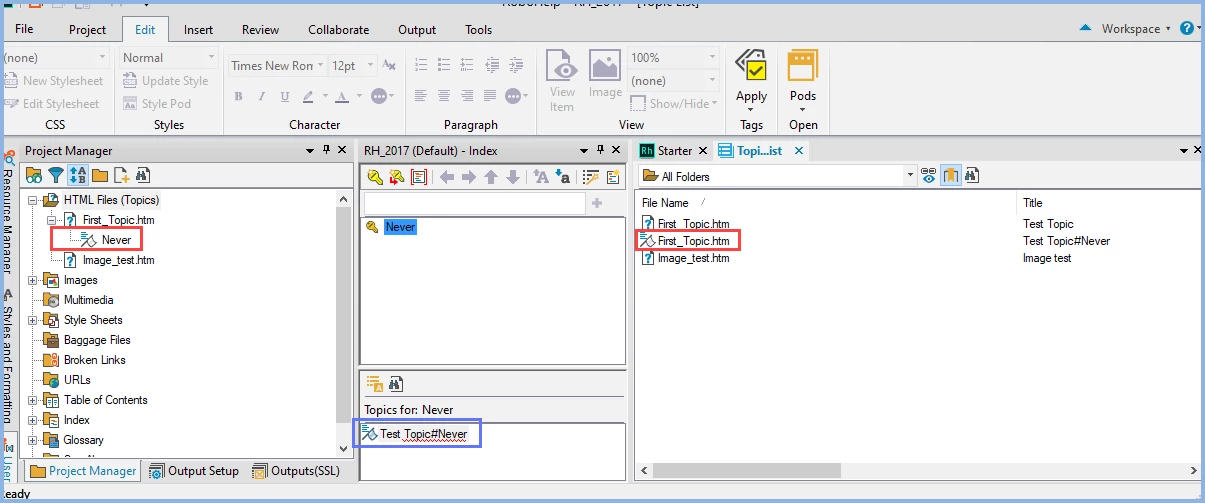Open the Workspace dropdown
The image size is (1205, 503).
1136,29
